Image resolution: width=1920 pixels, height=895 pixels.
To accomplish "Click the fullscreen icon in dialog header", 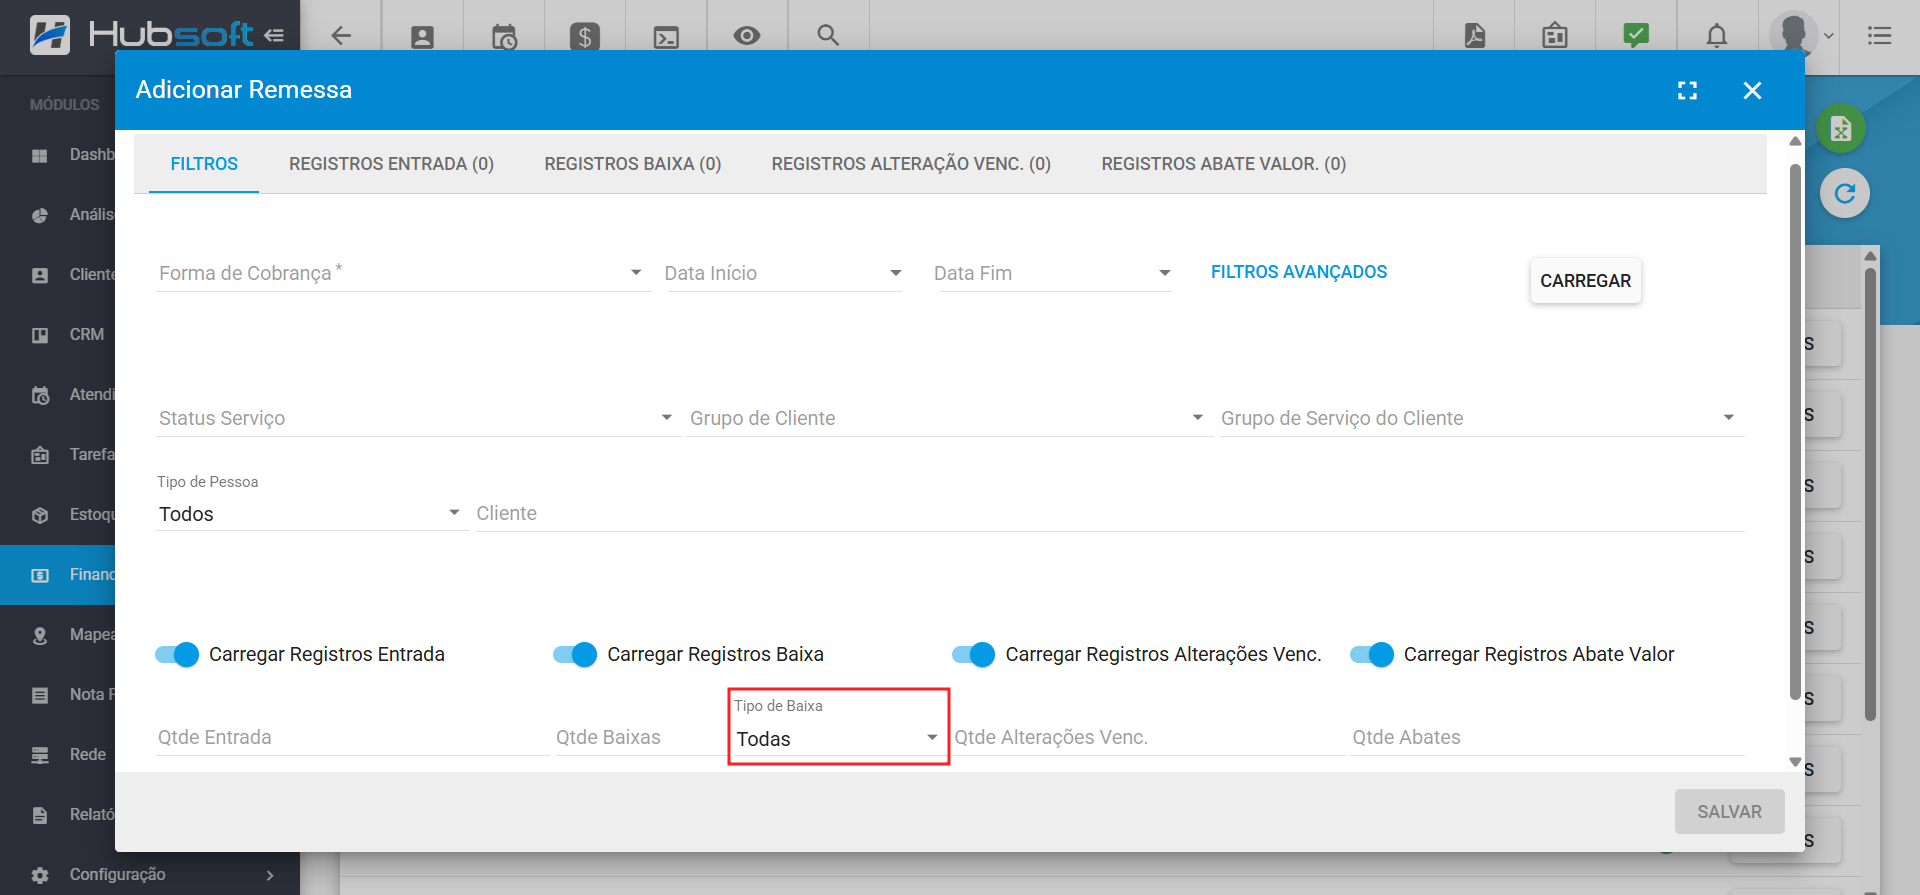I will (x=1687, y=91).
